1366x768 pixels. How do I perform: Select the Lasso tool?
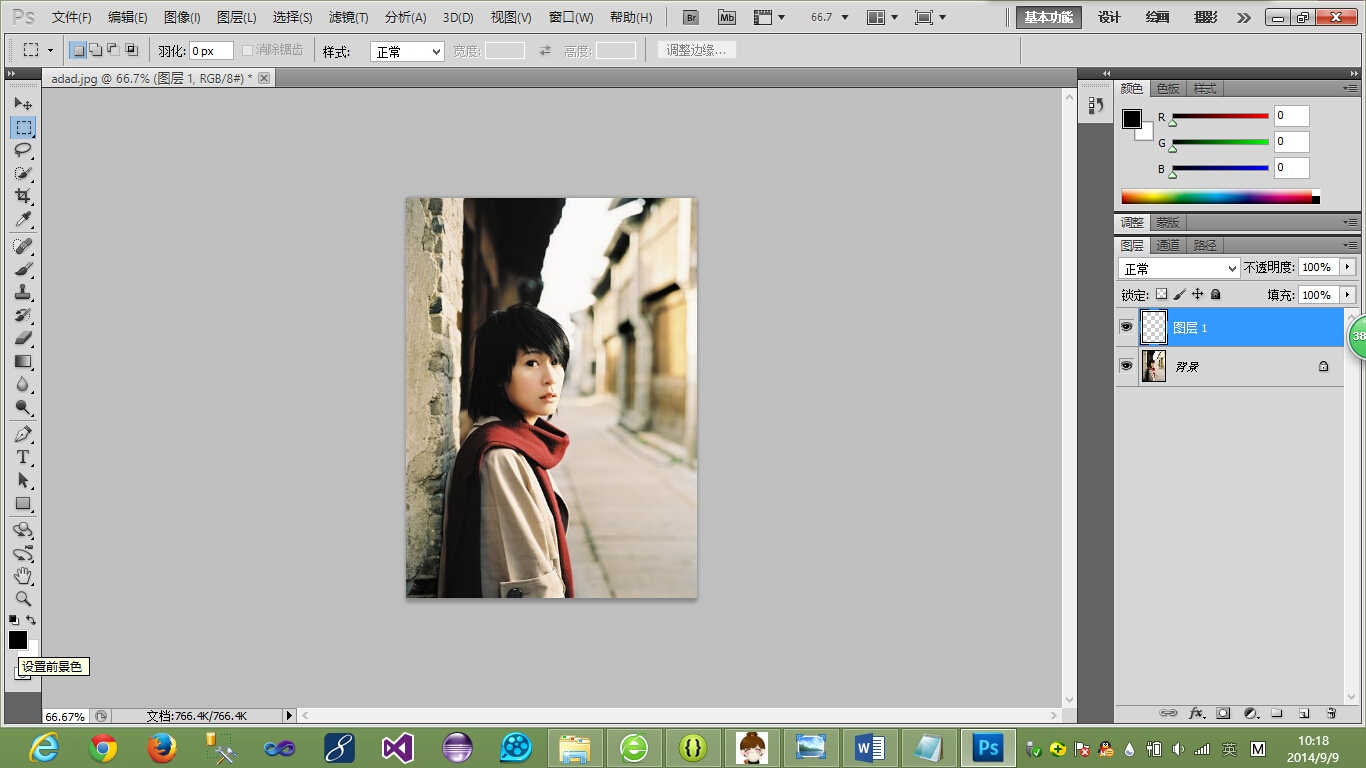click(x=23, y=150)
